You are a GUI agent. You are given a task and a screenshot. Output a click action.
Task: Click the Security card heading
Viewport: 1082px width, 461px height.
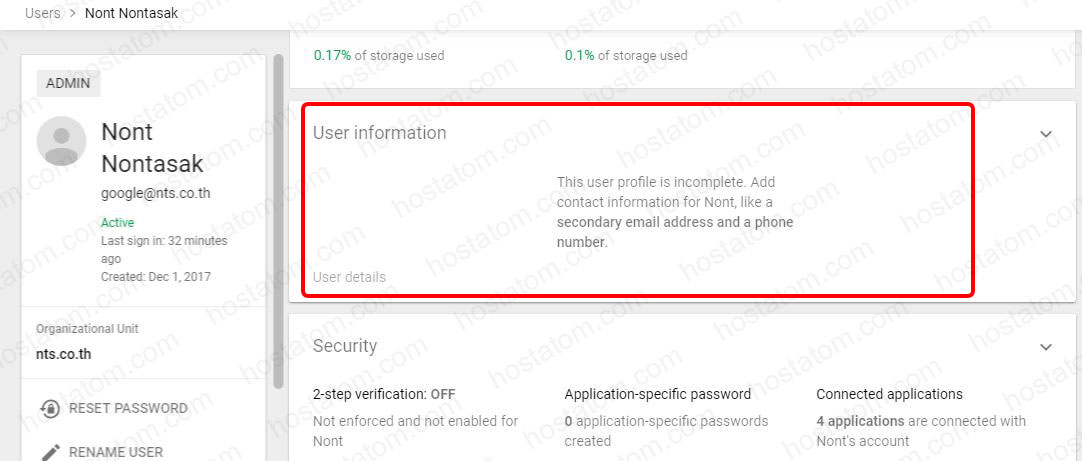pyautogui.click(x=345, y=346)
